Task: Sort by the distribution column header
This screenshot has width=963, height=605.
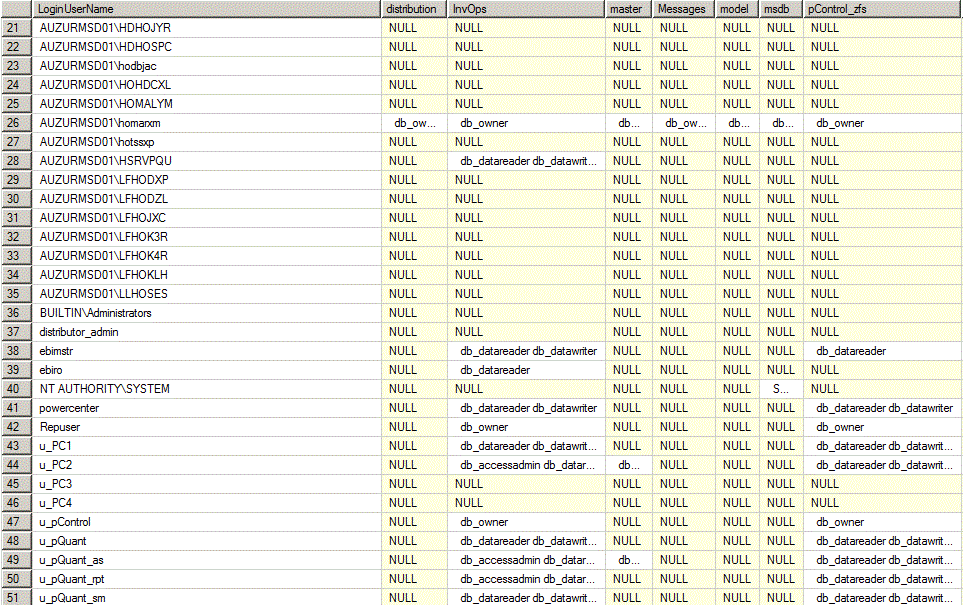Action: [x=414, y=9]
